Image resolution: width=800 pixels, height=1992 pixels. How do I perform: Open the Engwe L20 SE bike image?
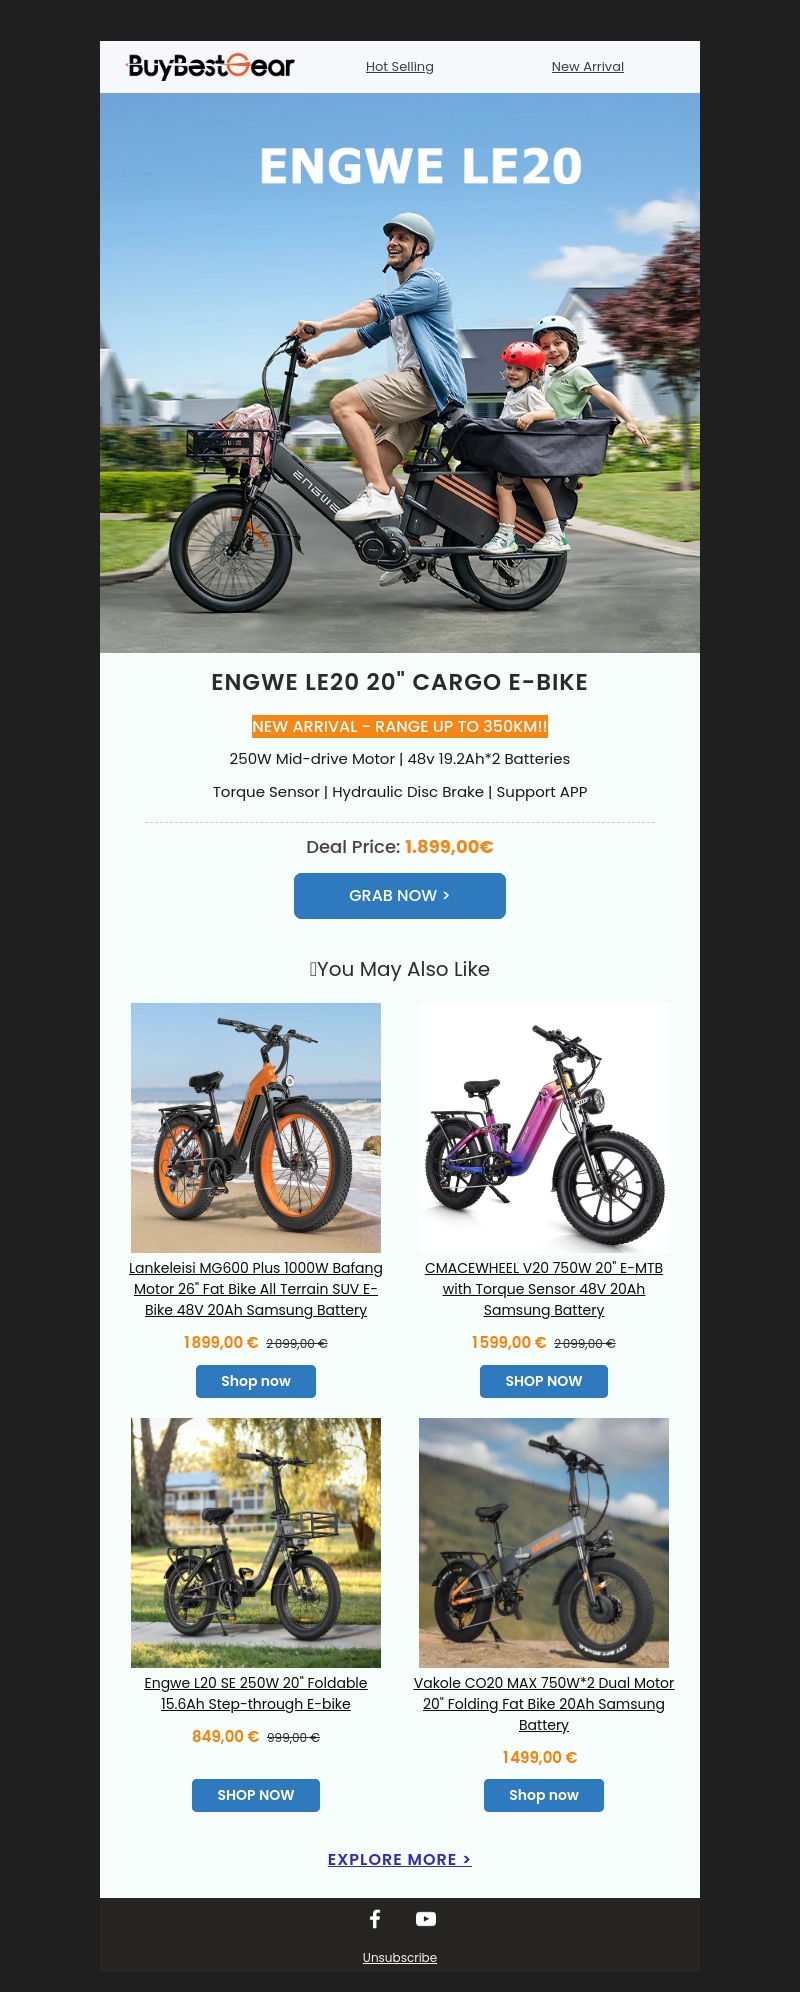coord(256,1543)
